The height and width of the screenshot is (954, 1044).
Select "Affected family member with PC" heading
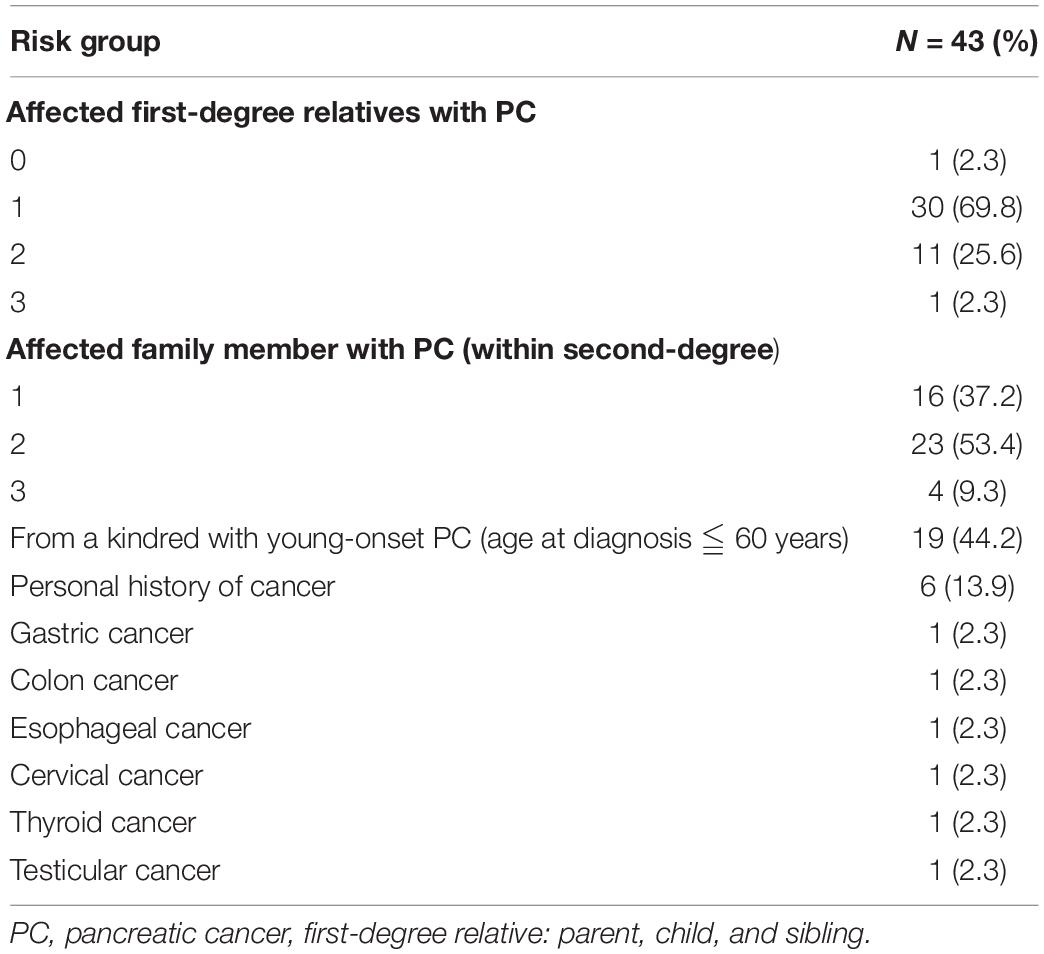coord(393,350)
